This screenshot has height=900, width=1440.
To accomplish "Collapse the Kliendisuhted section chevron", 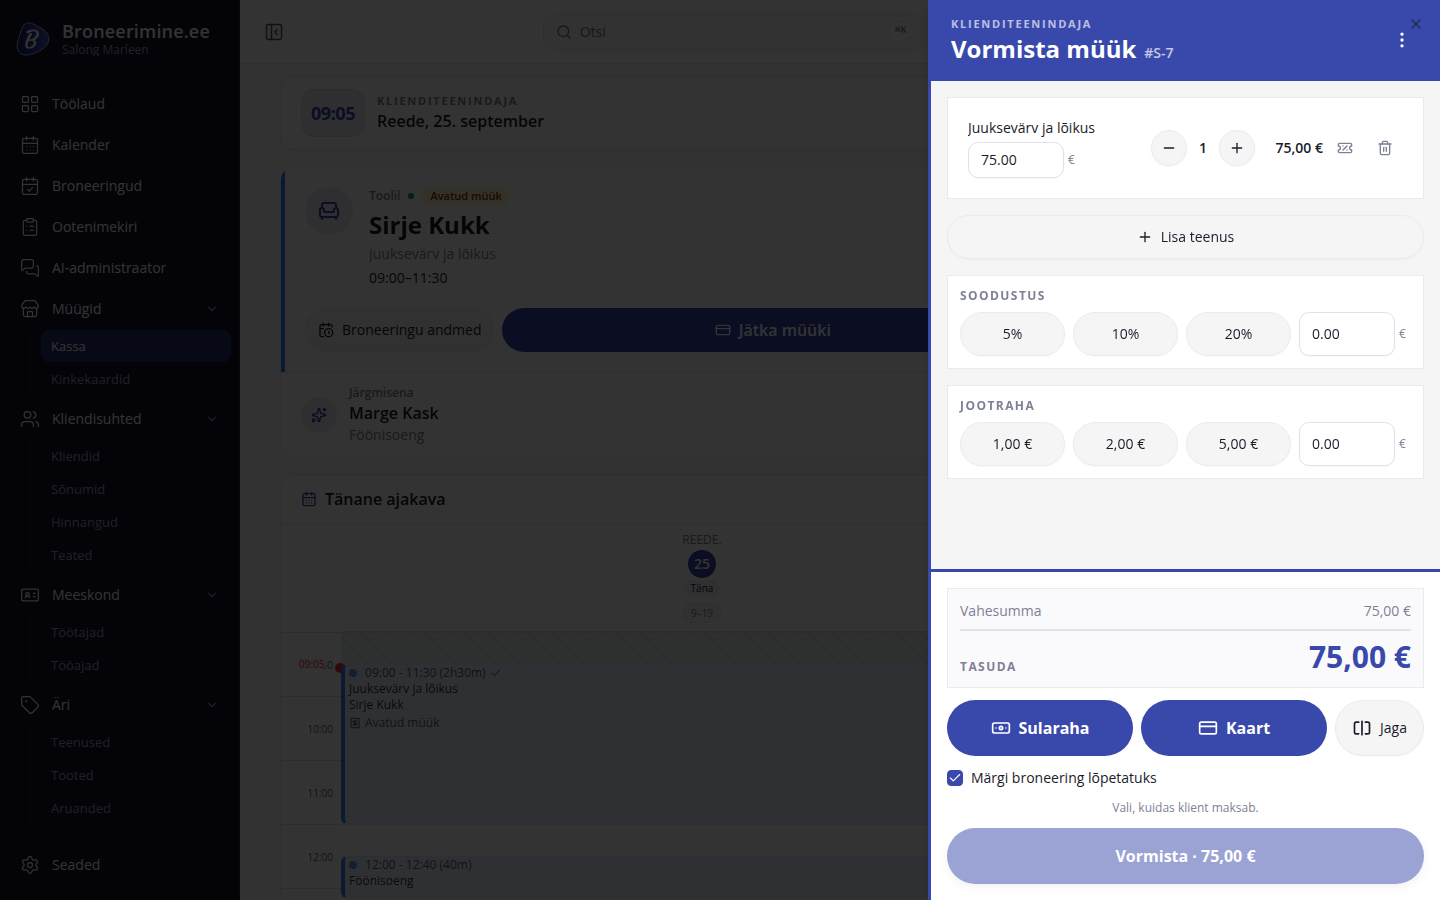I will pyautogui.click(x=212, y=419).
